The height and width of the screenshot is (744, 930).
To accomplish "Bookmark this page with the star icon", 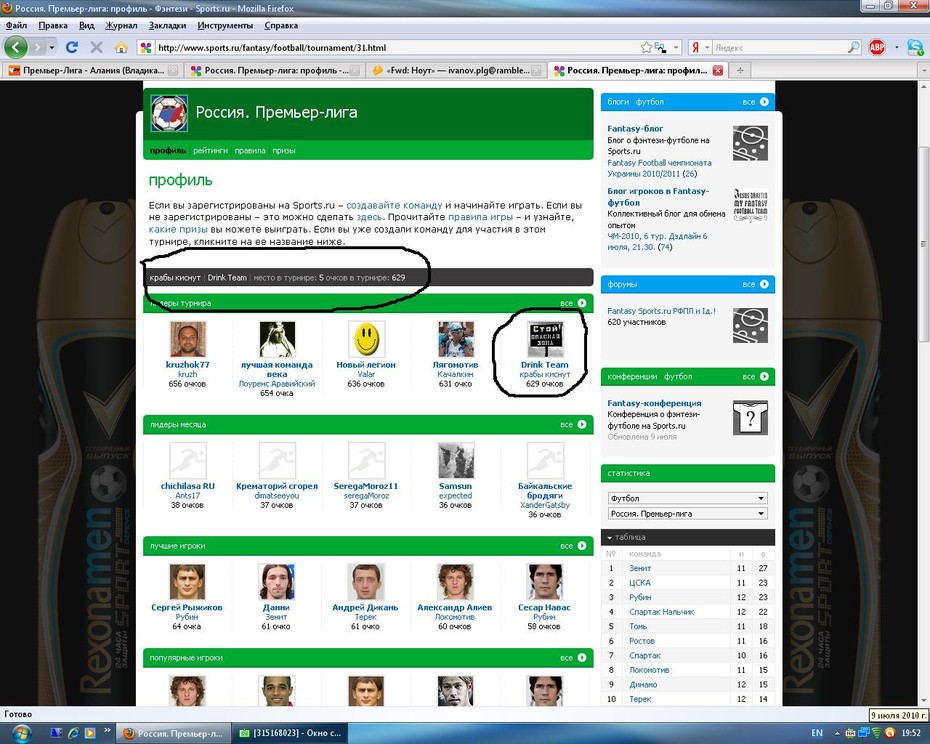I will (x=646, y=47).
